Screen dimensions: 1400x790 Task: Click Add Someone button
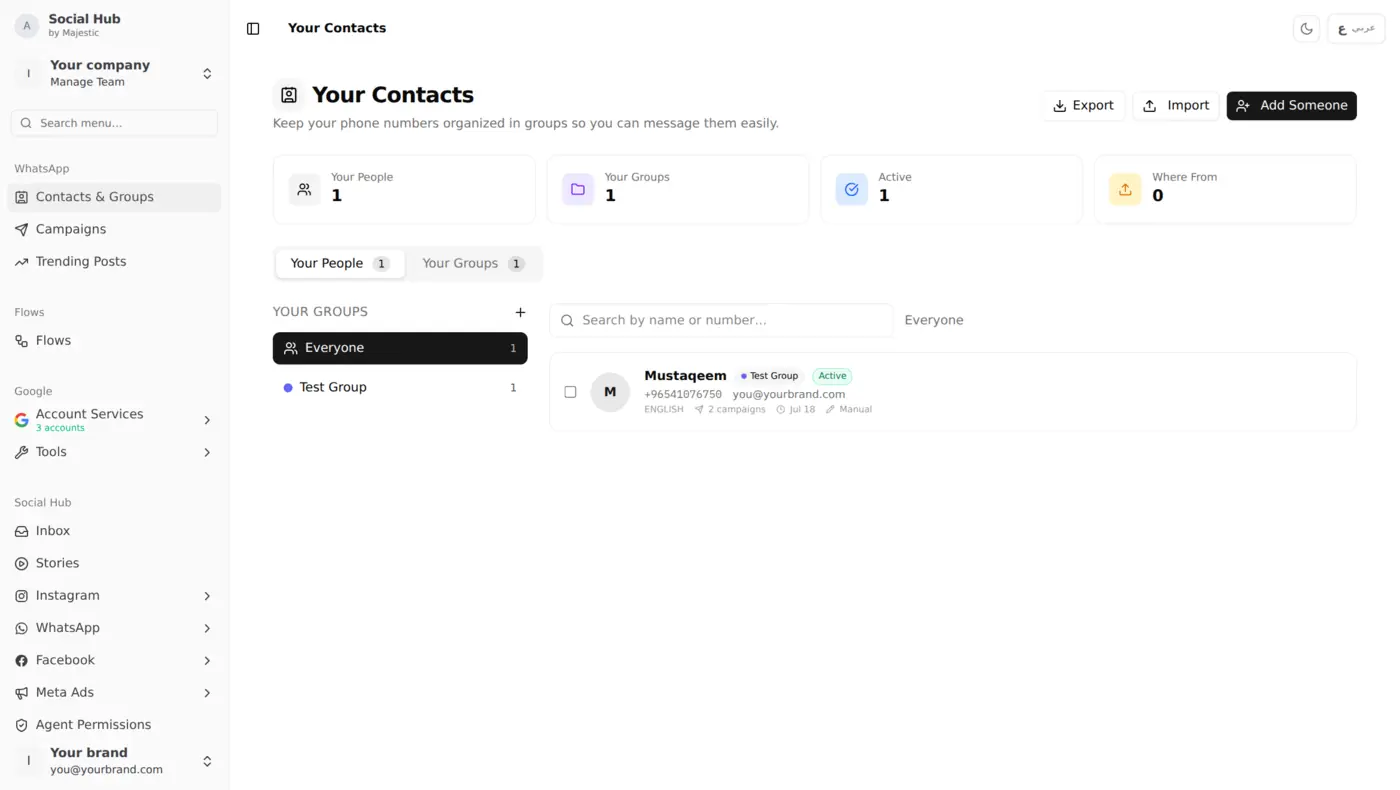[x=1291, y=106]
